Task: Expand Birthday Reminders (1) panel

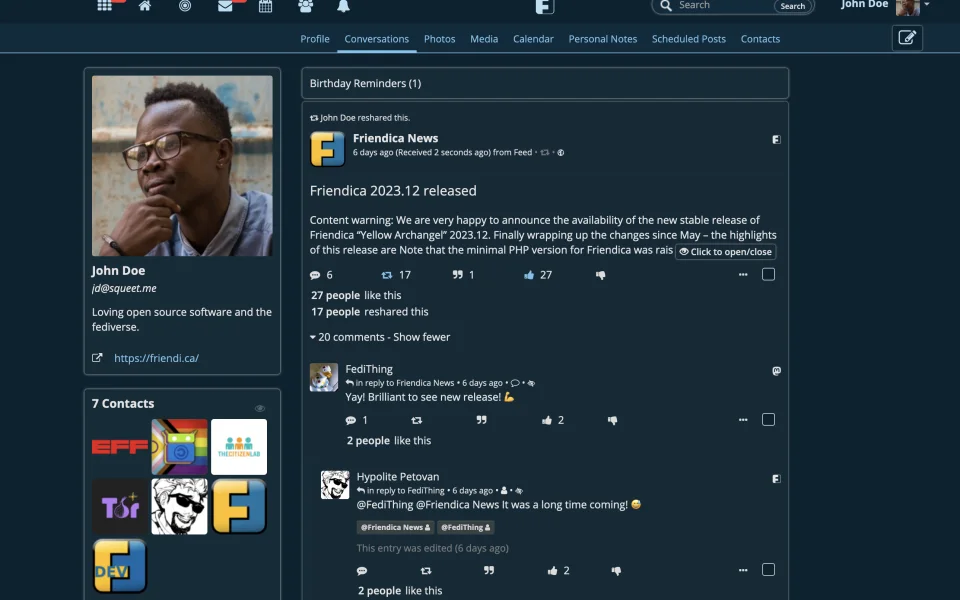Action: [545, 83]
